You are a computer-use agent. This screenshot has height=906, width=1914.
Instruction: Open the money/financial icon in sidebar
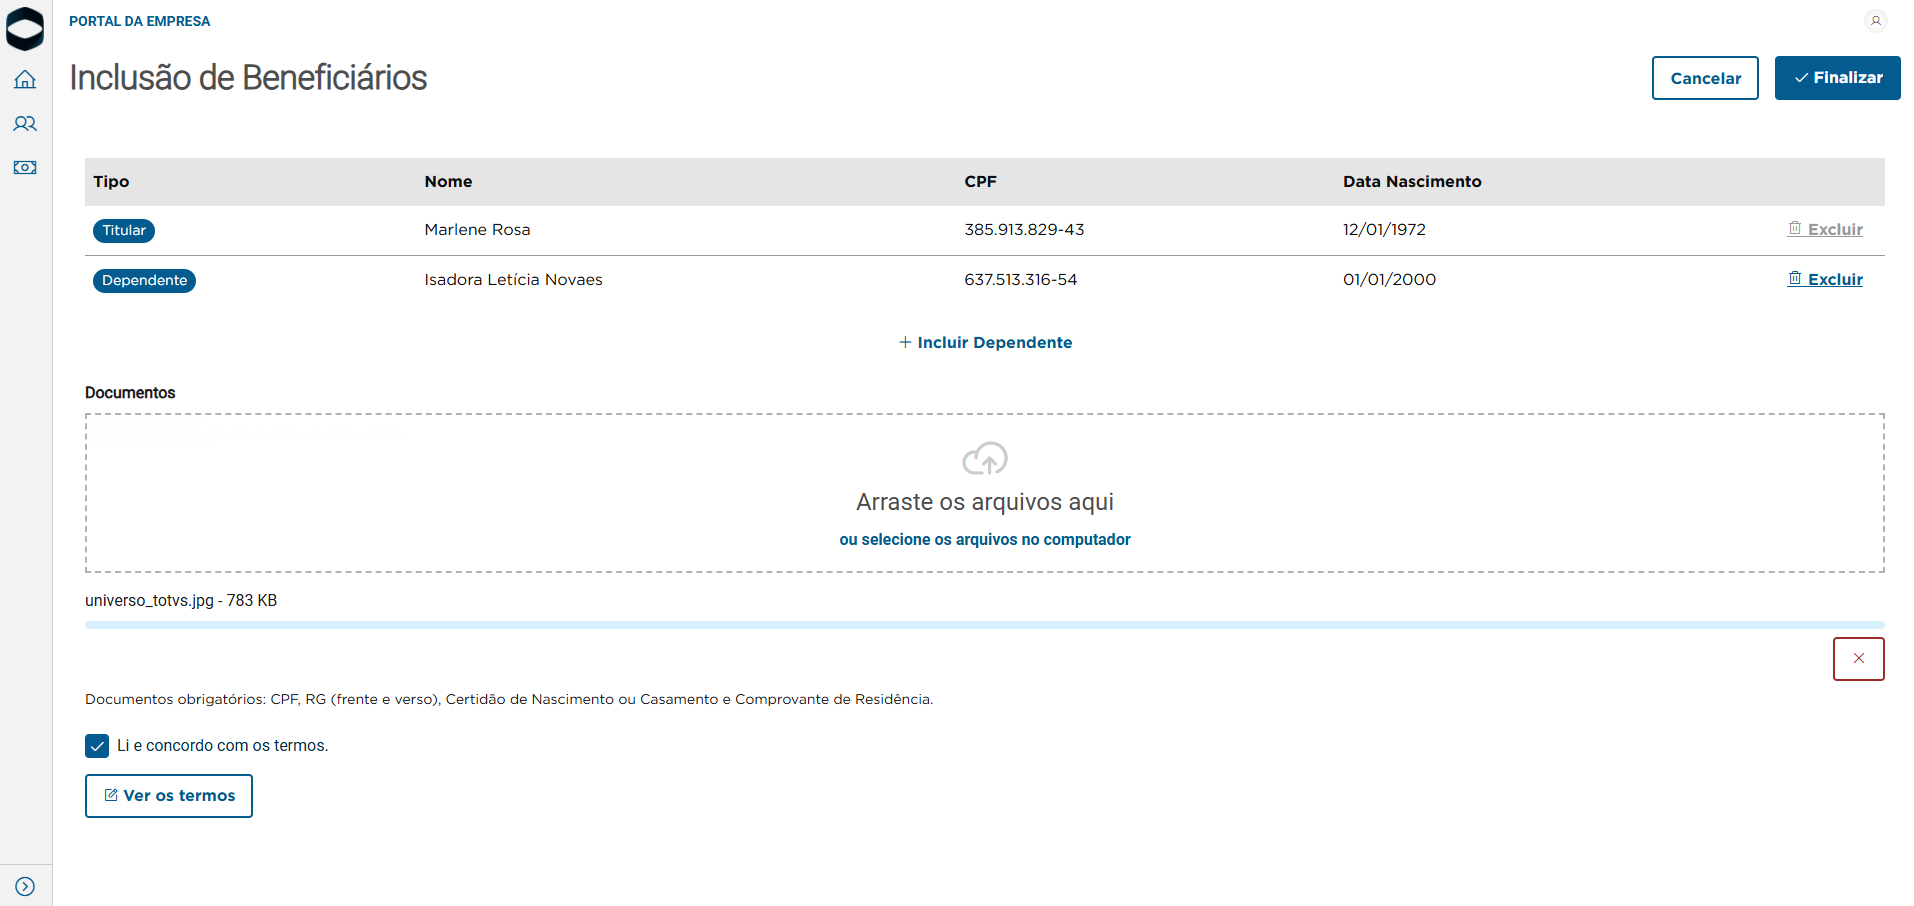tap(25, 168)
